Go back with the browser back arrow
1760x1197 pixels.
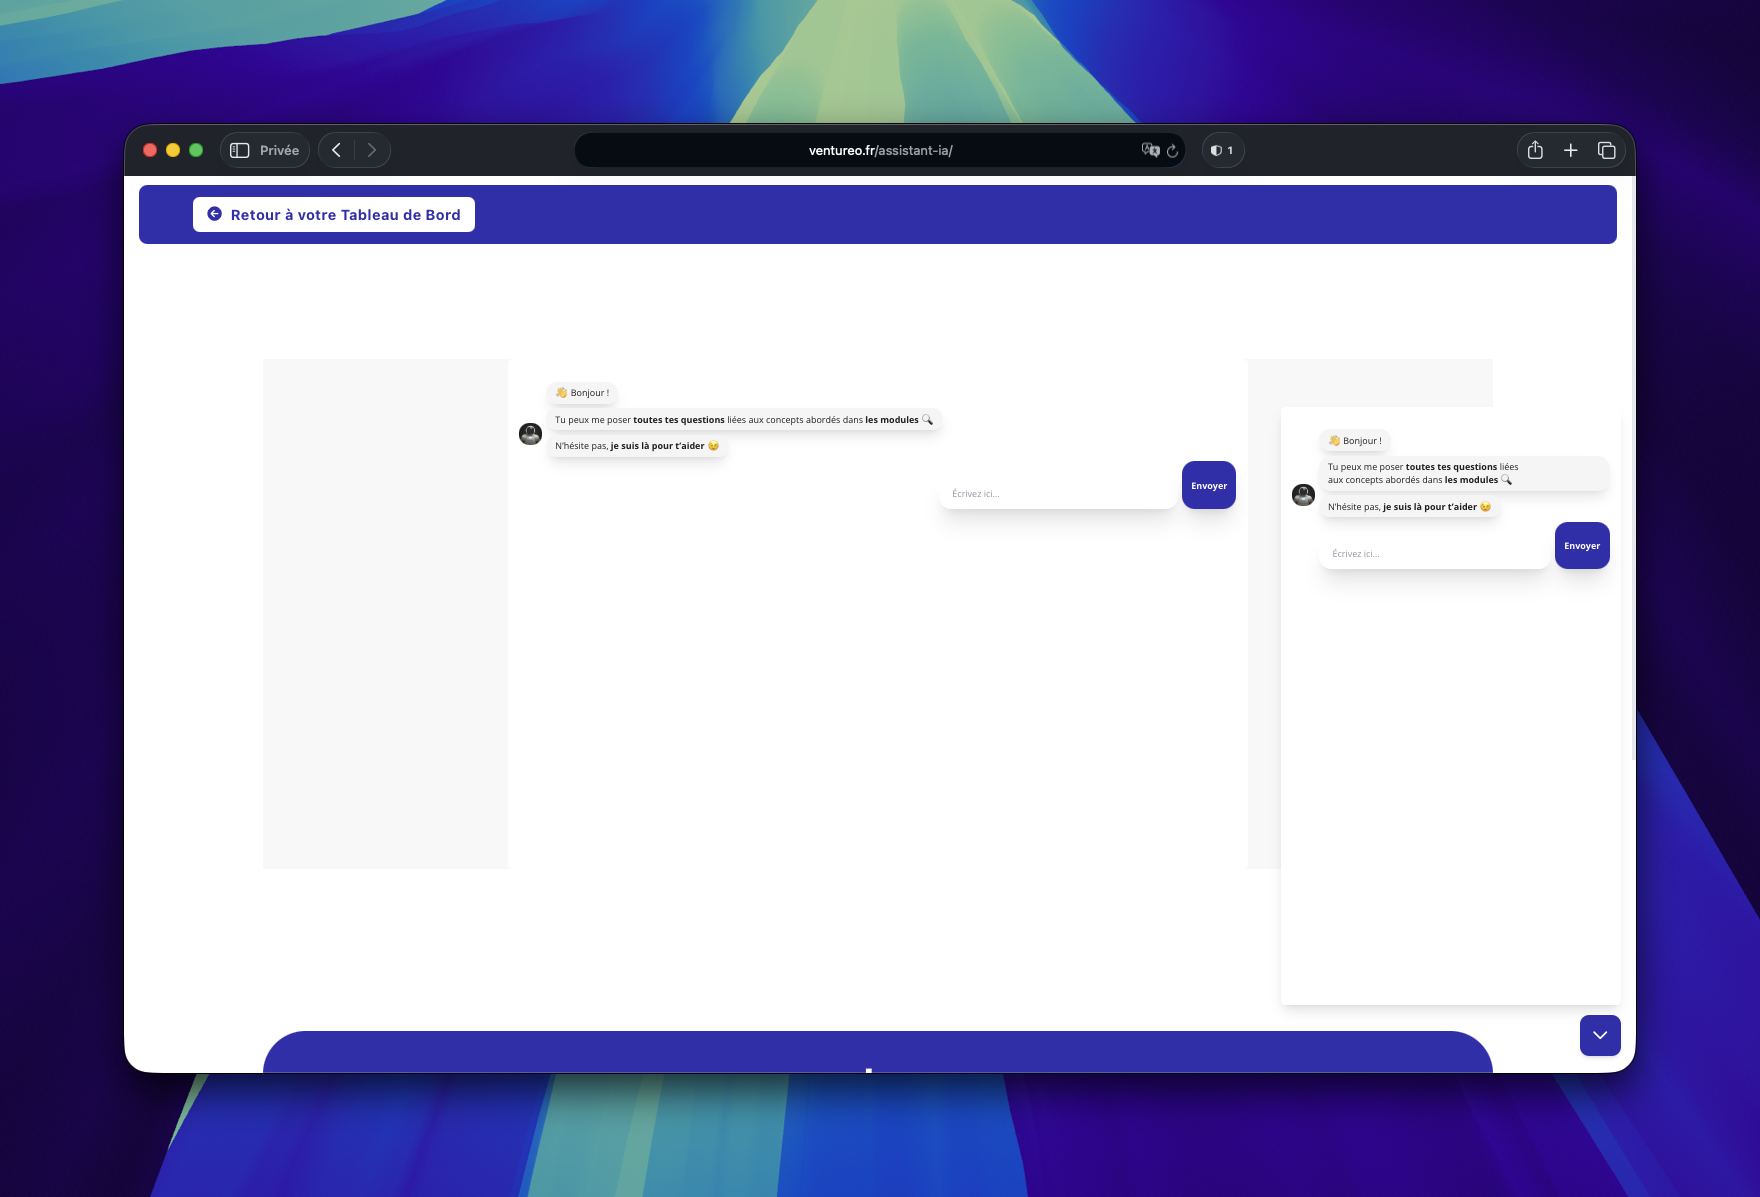[x=337, y=150]
